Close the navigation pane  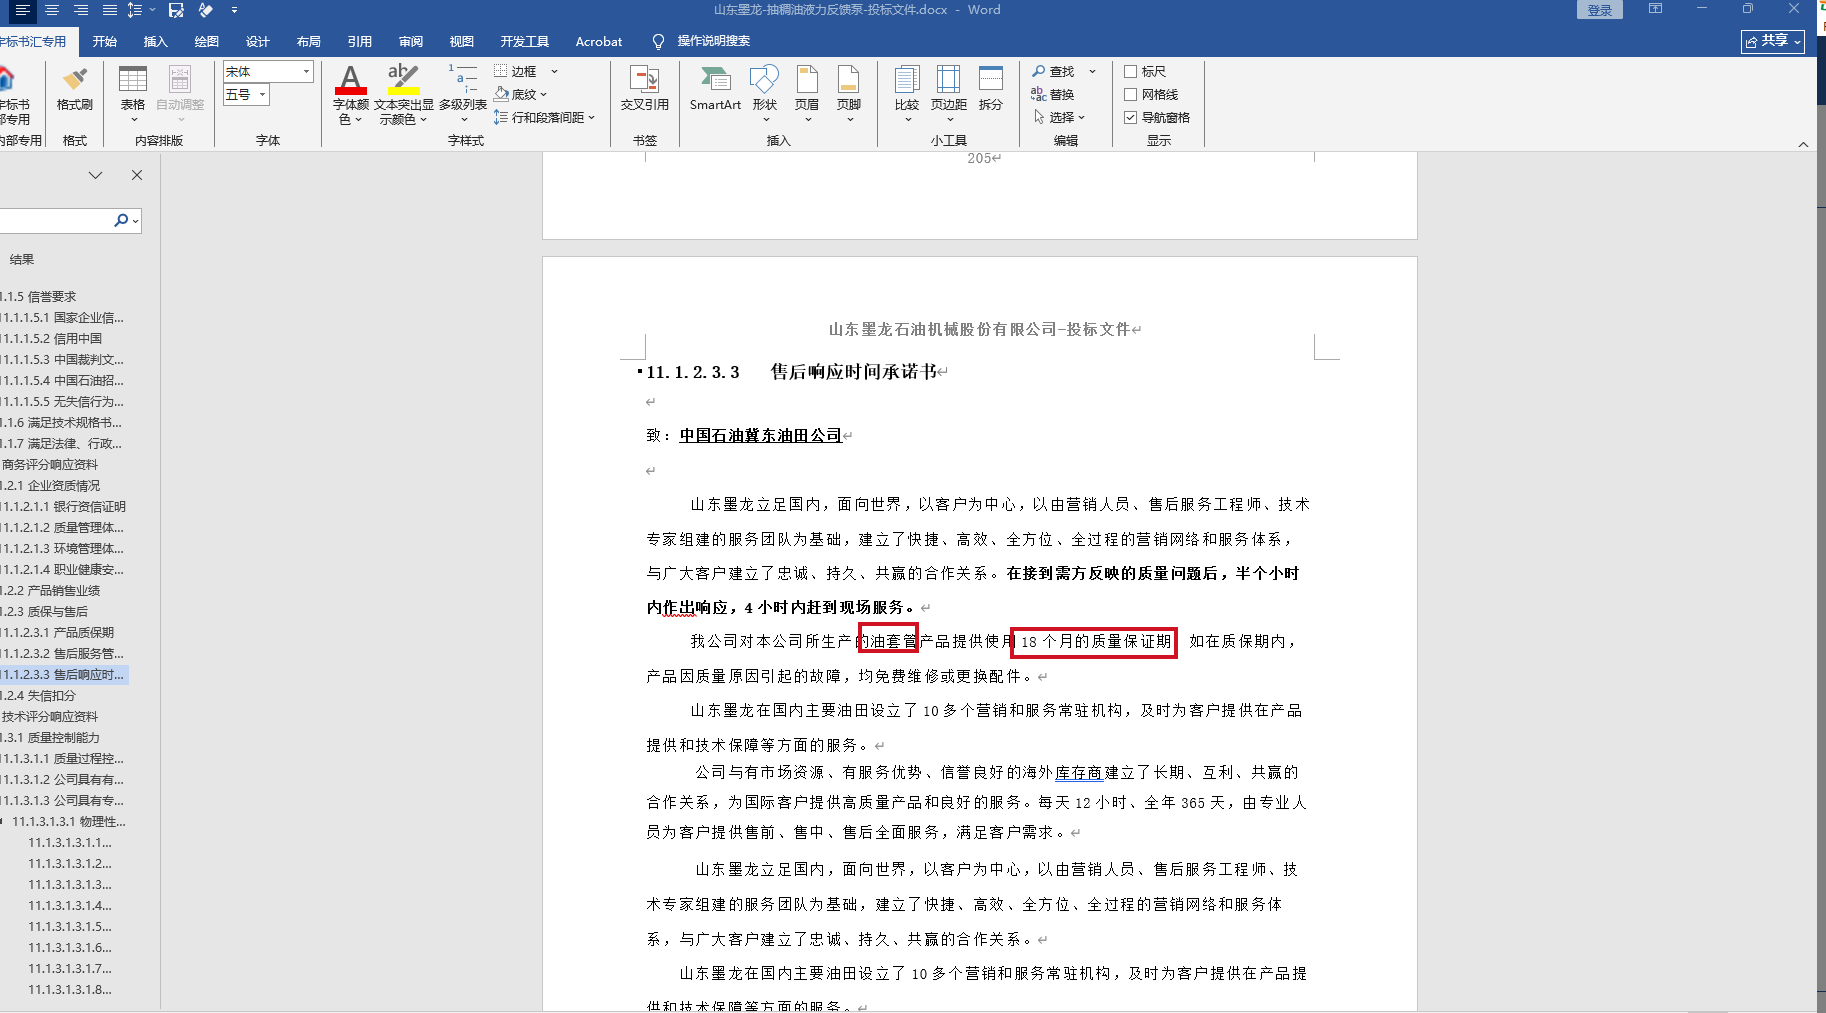pyautogui.click(x=137, y=175)
